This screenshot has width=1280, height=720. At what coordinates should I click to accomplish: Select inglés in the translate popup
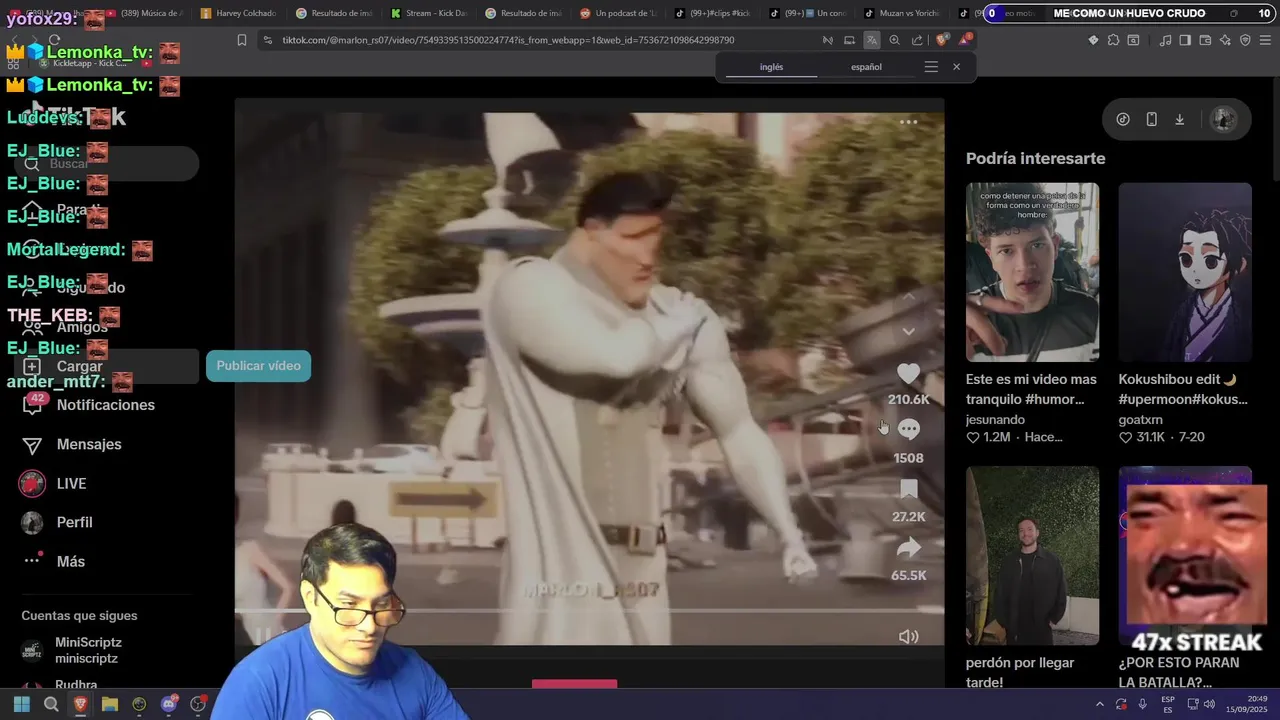(x=771, y=67)
